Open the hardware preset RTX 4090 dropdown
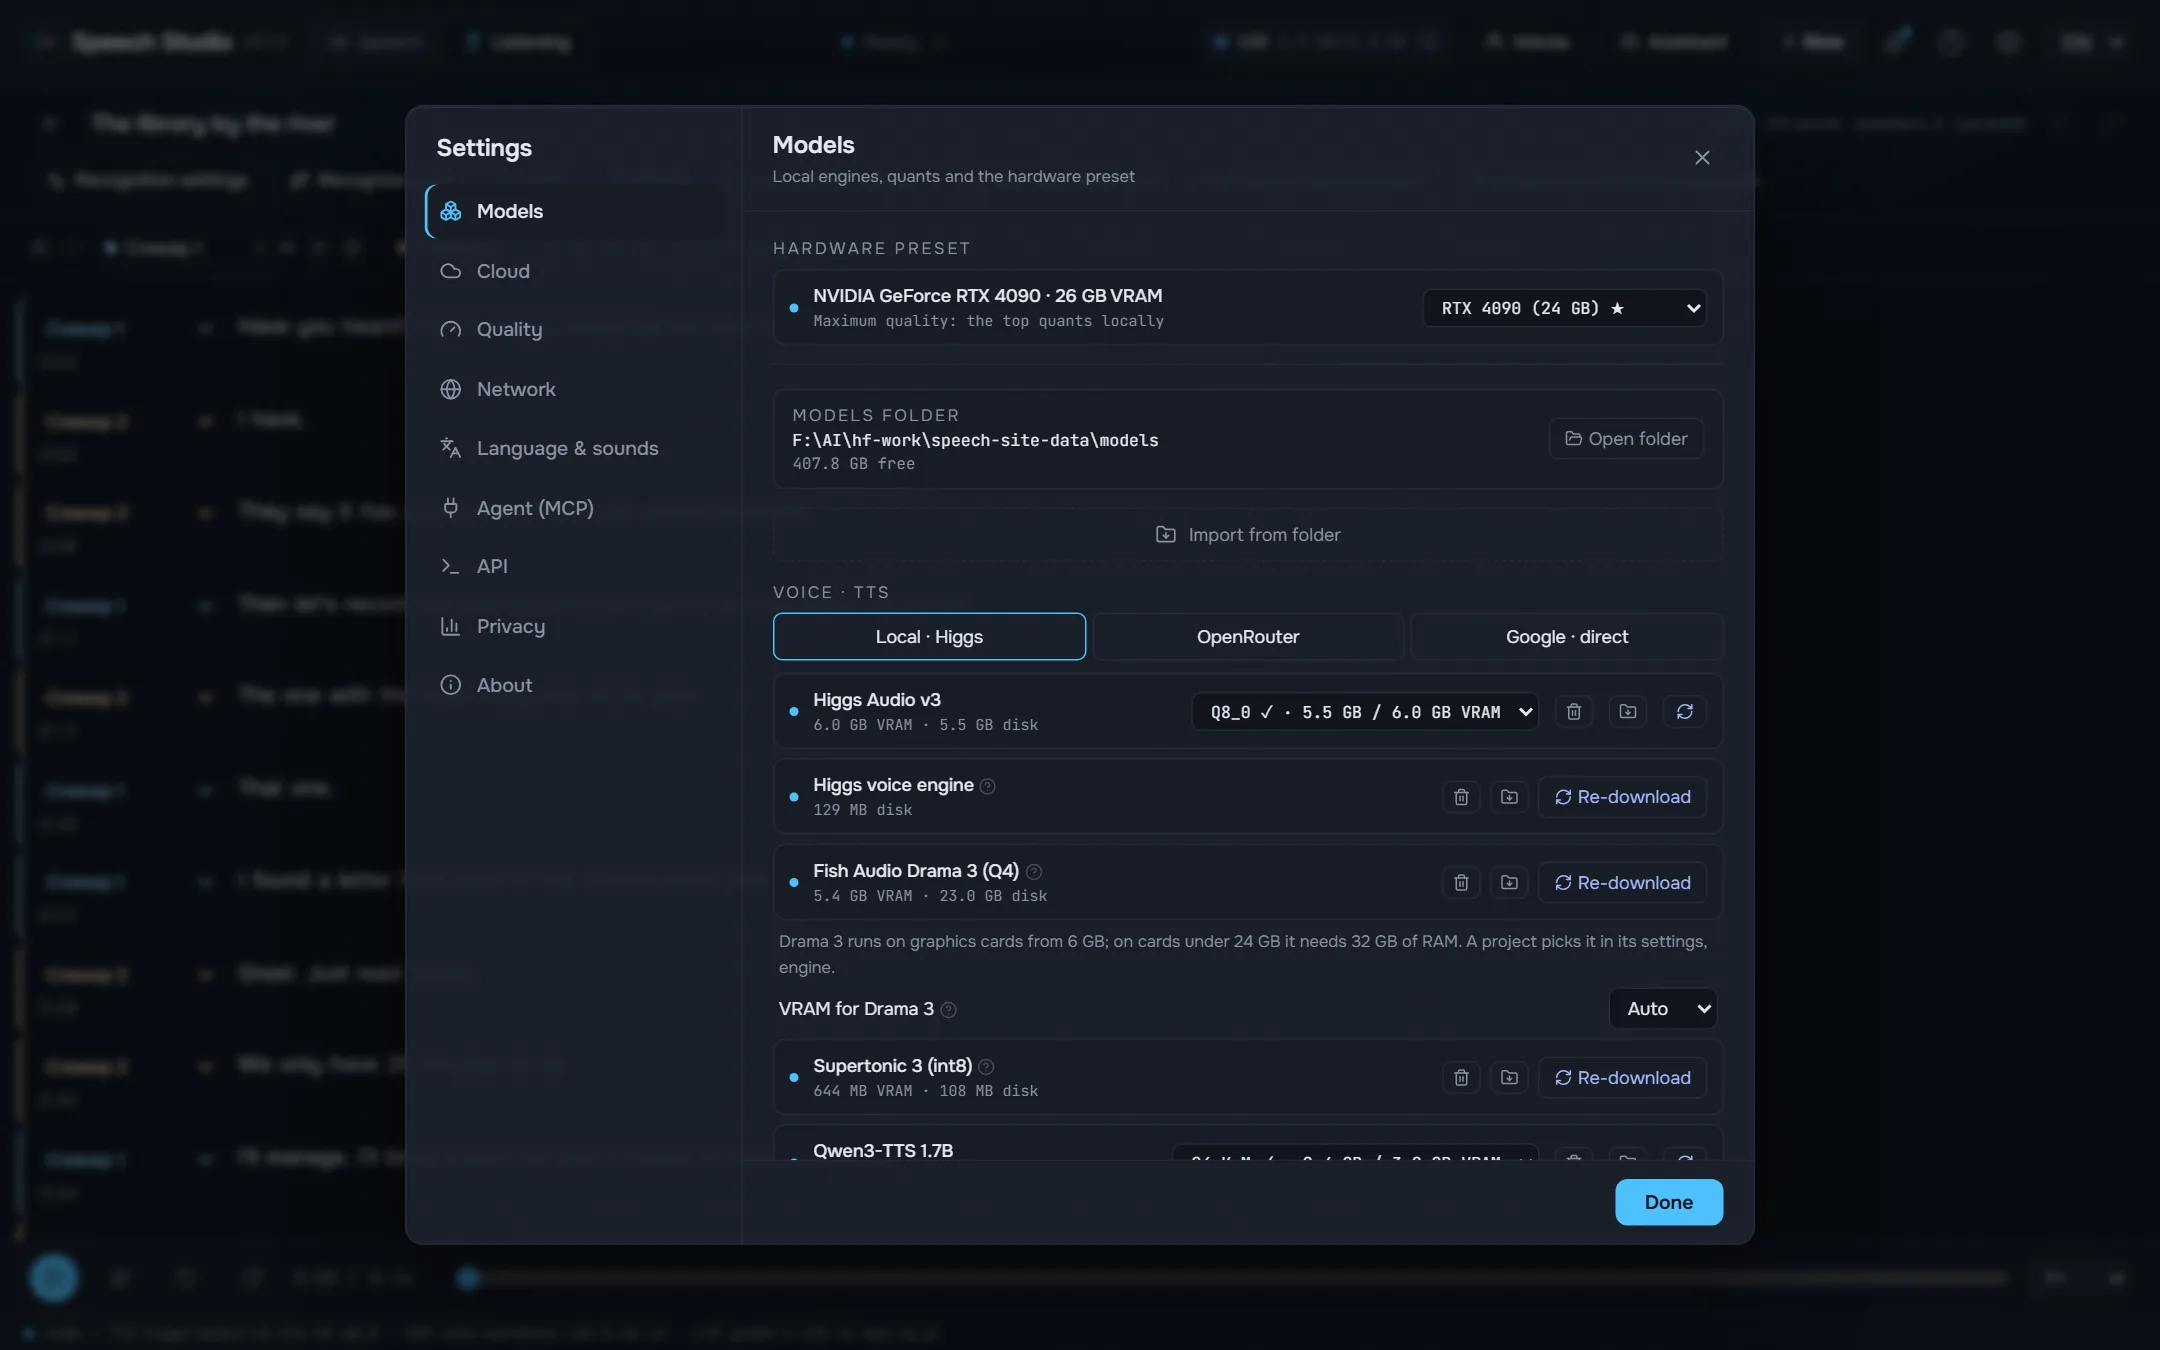 click(x=1564, y=308)
